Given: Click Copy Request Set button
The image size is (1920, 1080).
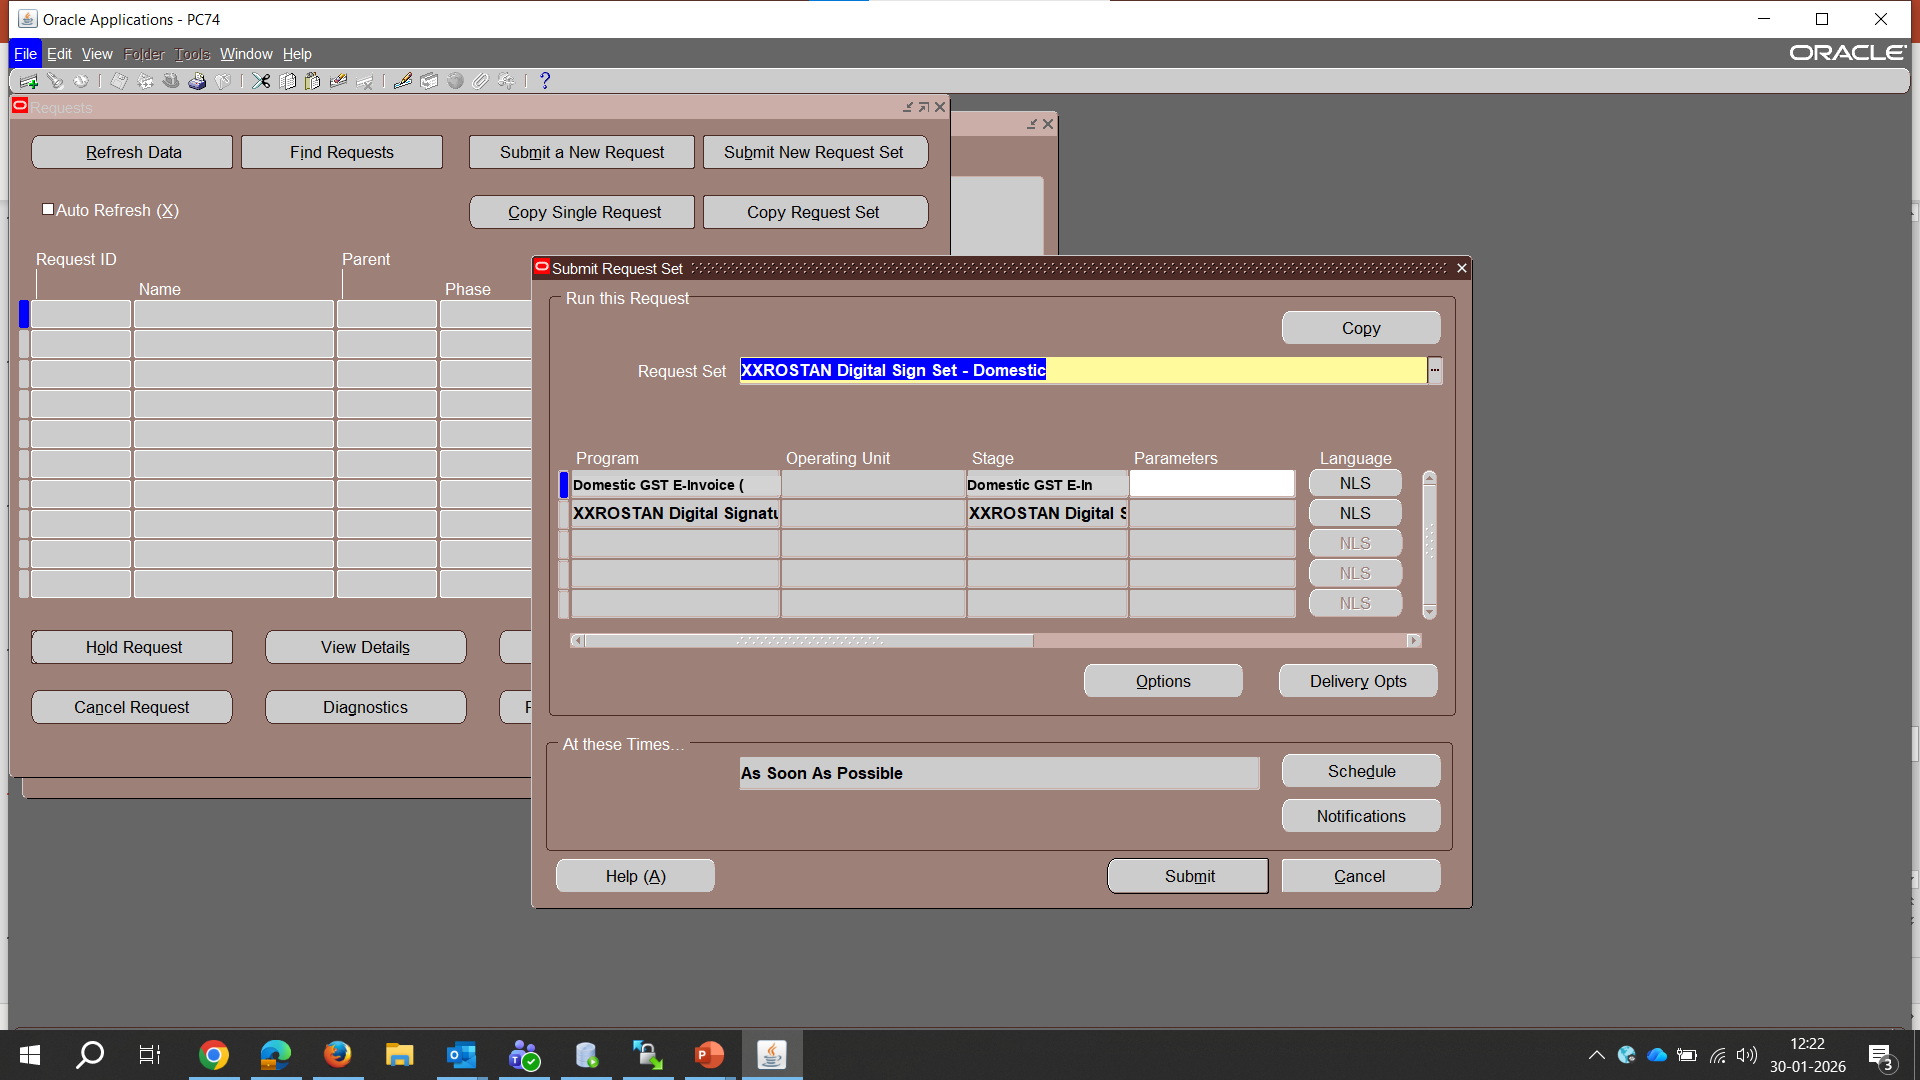Looking at the screenshot, I should click(815, 212).
